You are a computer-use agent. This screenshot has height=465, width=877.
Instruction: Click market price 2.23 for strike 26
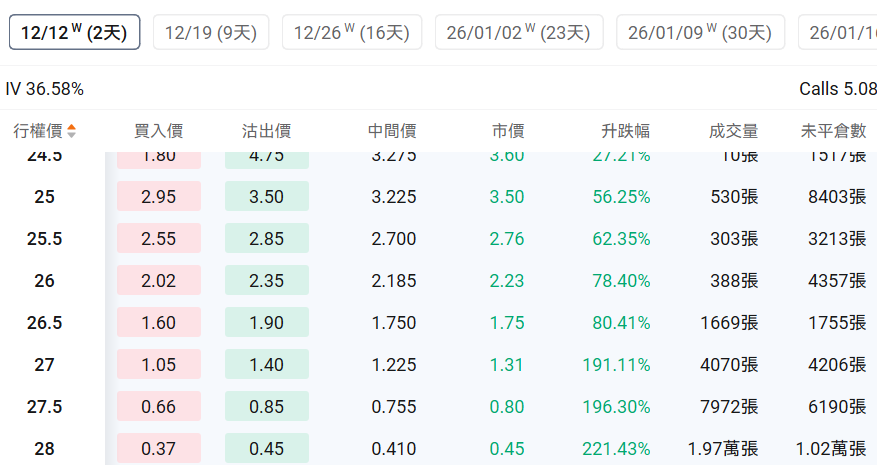point(507,281)
